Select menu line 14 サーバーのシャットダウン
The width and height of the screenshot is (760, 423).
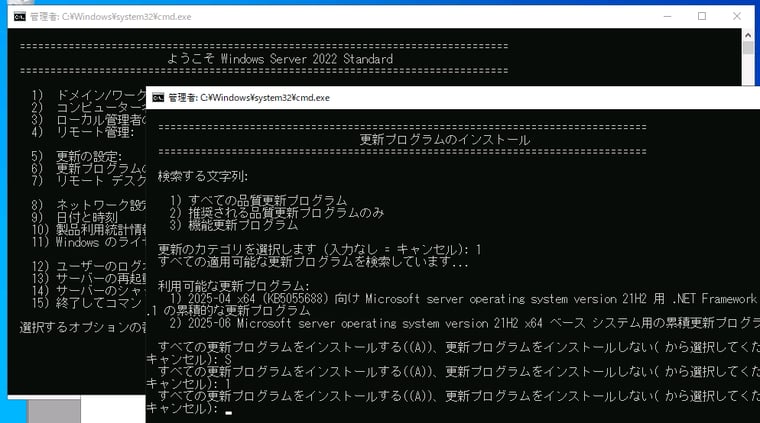coord(89,291)
